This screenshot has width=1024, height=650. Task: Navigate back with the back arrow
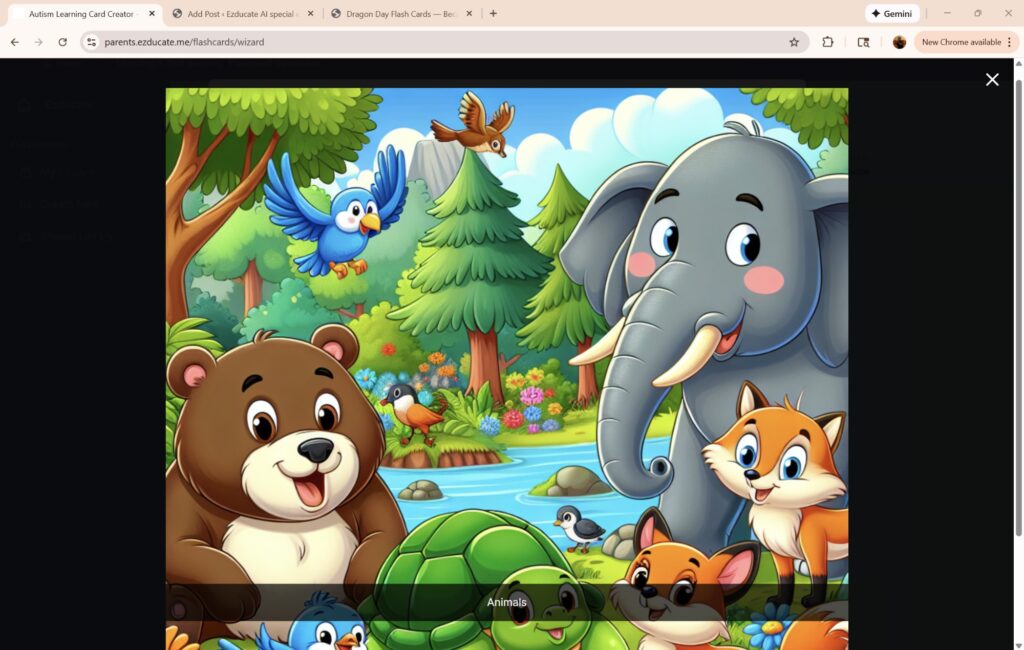point(14,42)
